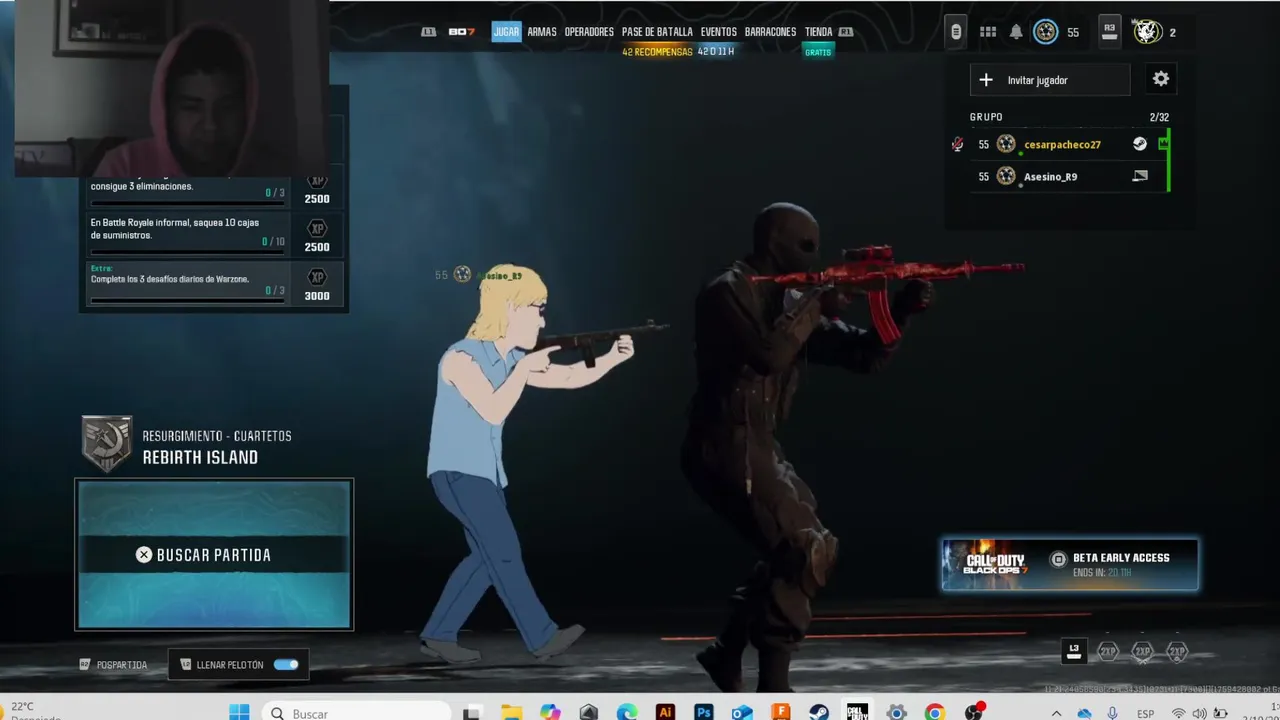
Task: Select RESURGIMIENTO - CUARTETOS mode title
Action: 217,436
